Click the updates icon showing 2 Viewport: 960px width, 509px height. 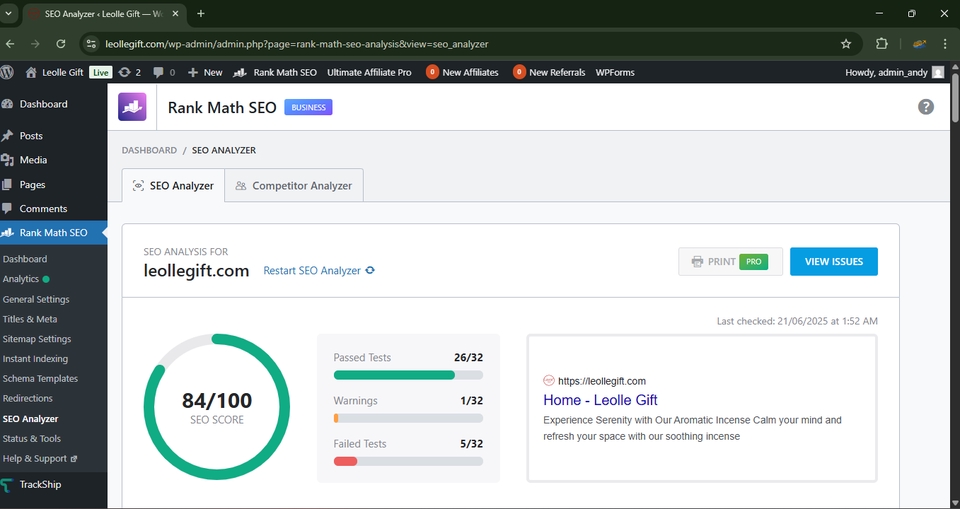pos(130,72)
